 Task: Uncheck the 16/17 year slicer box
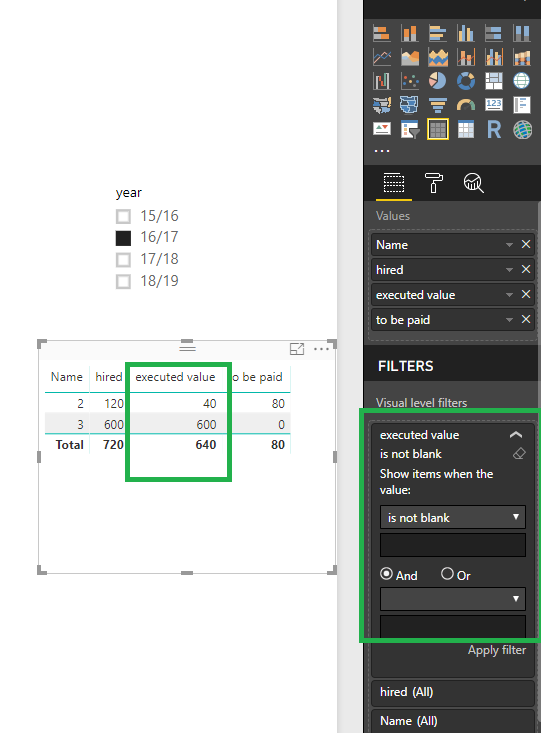pos(123,238)
